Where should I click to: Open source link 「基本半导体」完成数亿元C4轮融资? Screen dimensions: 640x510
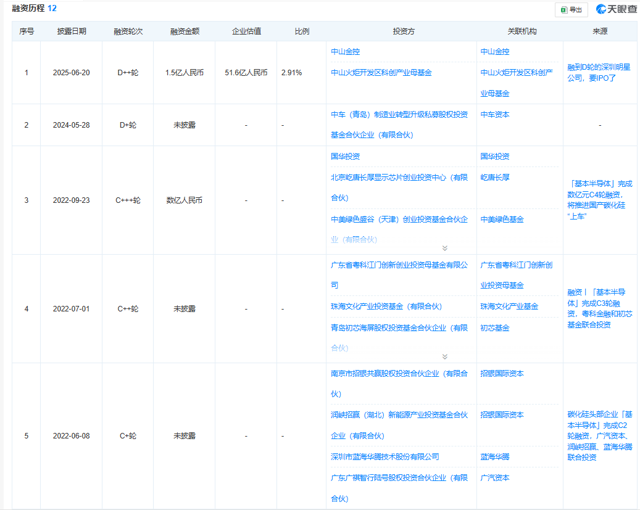coord(600,200)
